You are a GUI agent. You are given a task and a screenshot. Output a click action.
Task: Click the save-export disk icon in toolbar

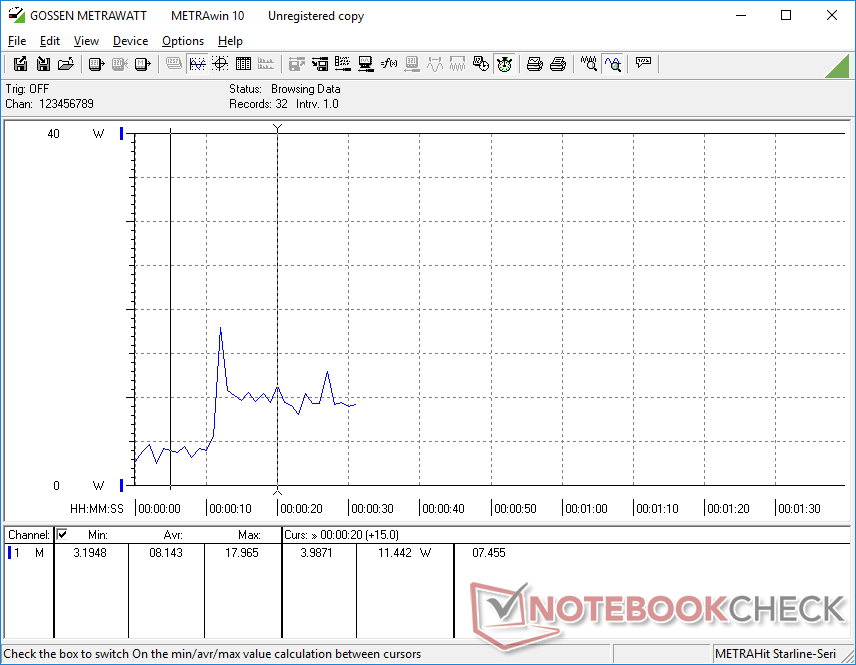(20, 64)
